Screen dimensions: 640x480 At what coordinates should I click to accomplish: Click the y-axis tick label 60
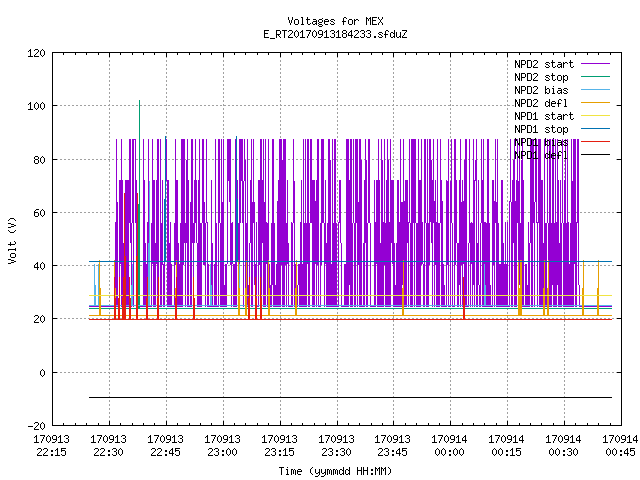pos(39,213)
